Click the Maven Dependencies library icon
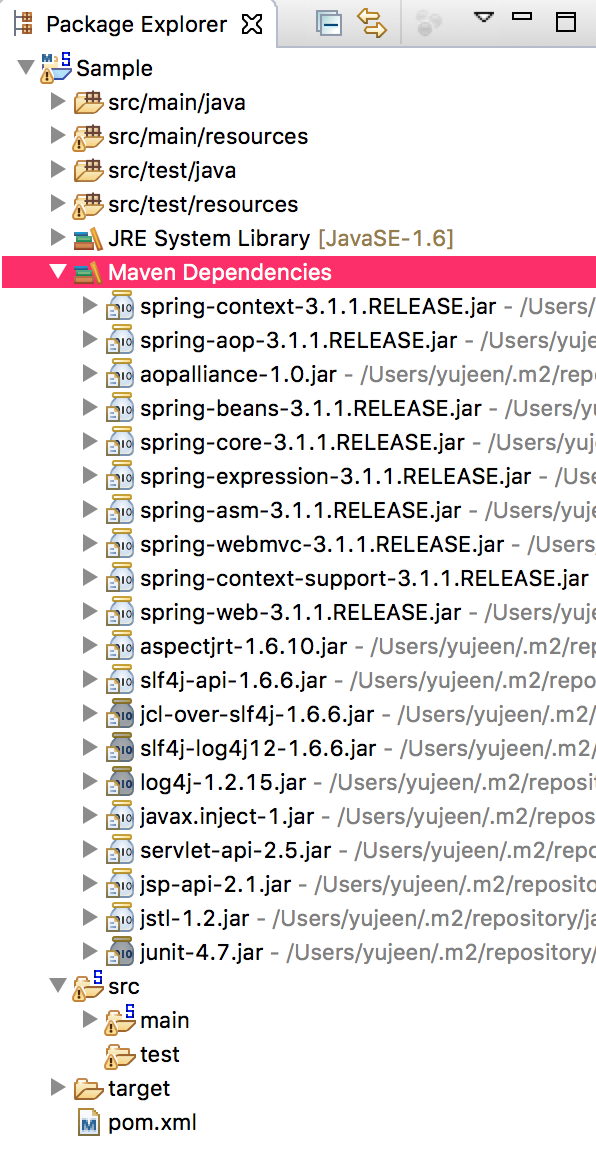 [88, 272]
